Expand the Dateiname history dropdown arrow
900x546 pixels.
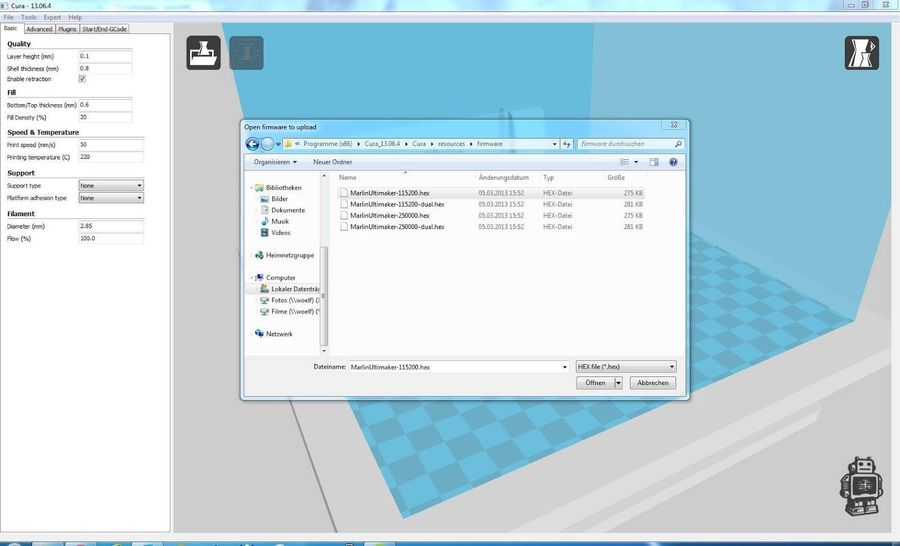pyautogui.click(x=564, y=367)
